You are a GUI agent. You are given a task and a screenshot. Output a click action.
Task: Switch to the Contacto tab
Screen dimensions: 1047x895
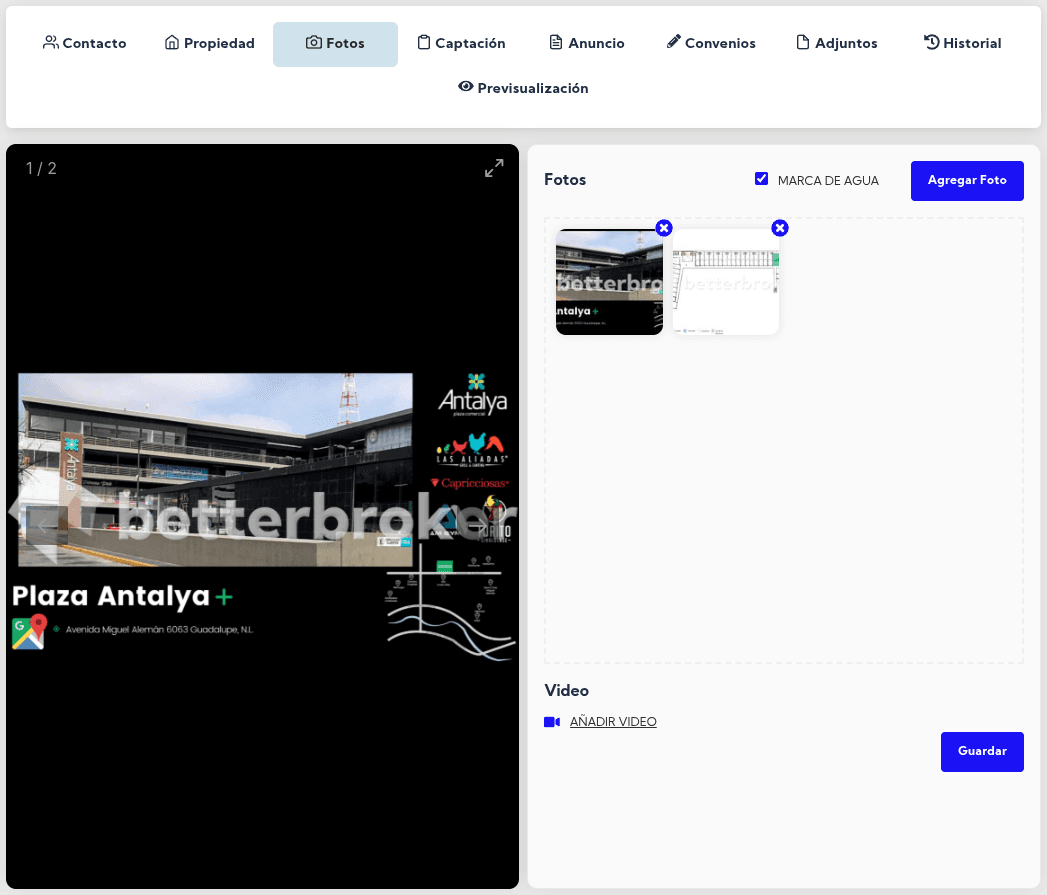tap(85, 44)
